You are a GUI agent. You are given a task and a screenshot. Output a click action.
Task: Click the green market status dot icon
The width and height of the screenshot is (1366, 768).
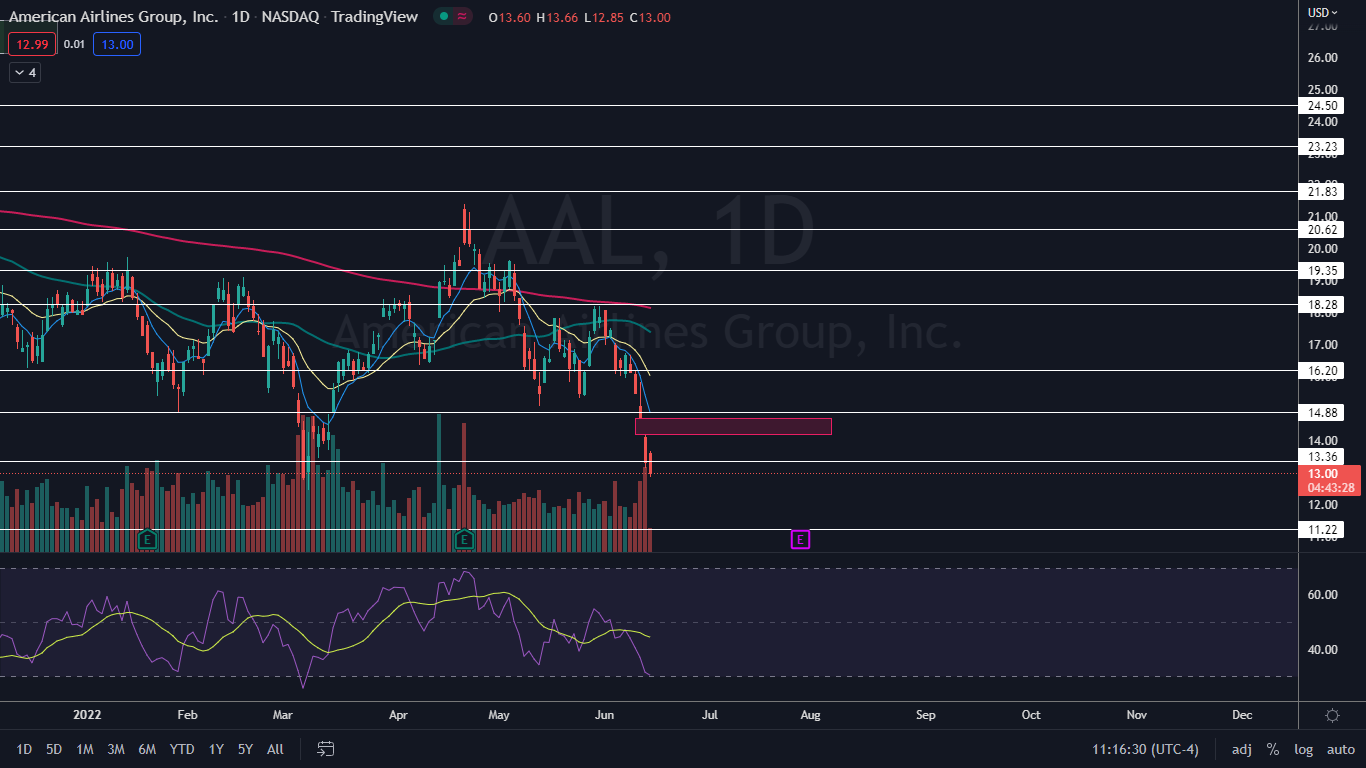coord(443,17)
